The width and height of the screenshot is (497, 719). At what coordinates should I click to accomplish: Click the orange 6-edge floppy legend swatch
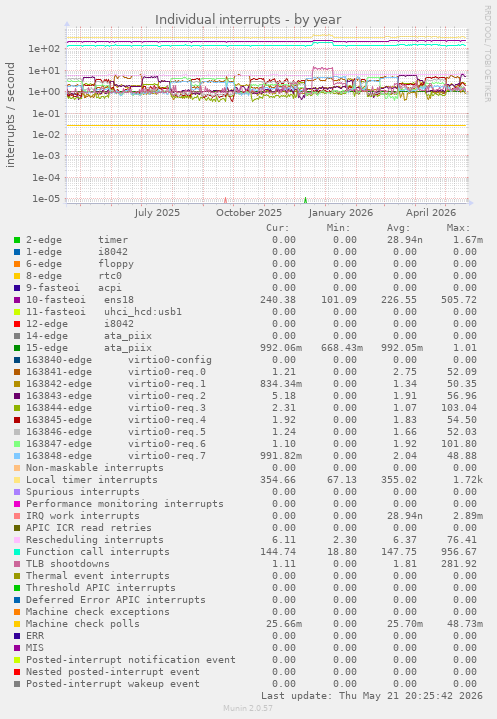point(17,264)
